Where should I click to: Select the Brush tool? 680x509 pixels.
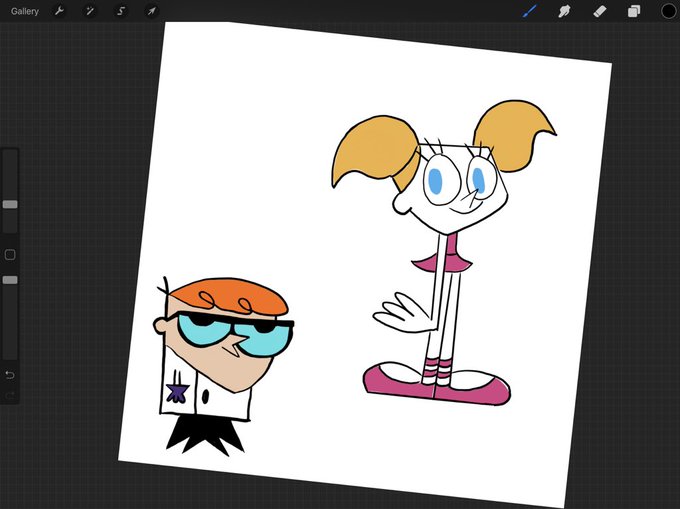[x=530, y=11]
